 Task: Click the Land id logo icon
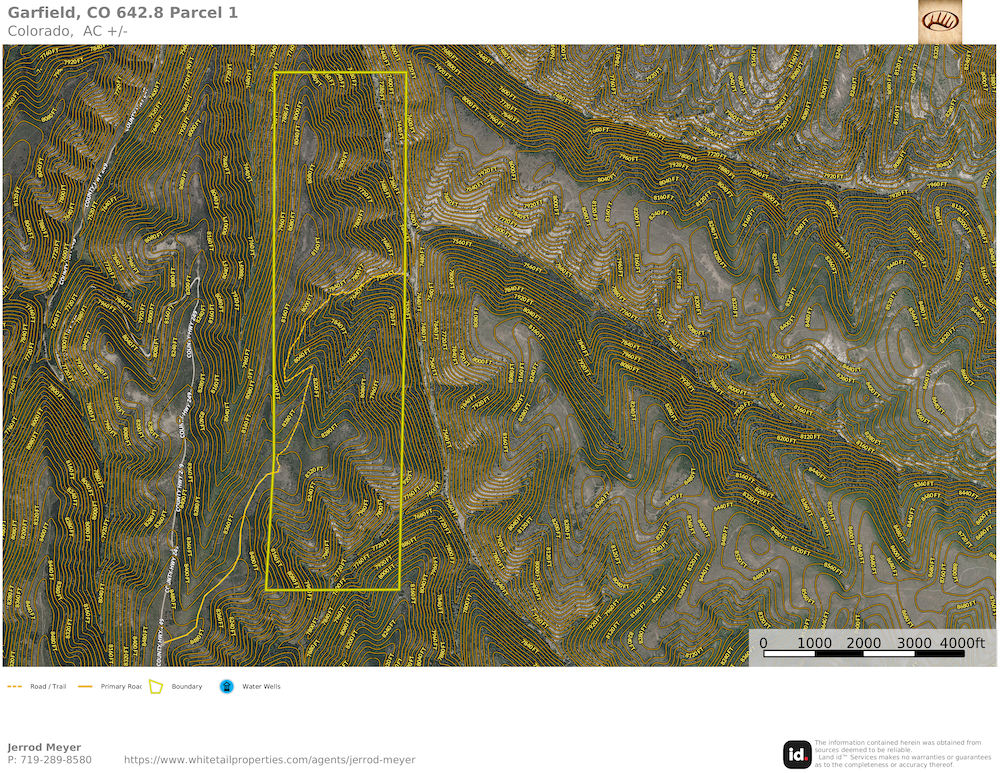(x=797, y=754)
